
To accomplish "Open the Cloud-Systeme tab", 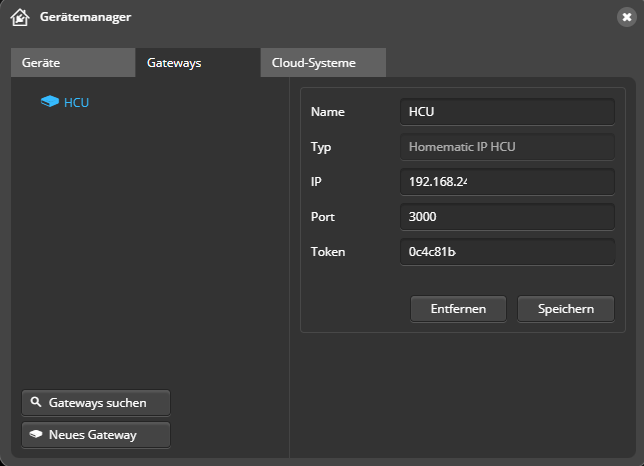I will click(323, 62).
